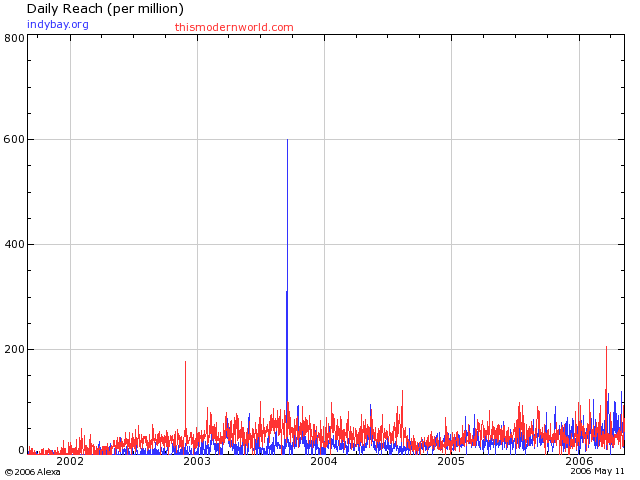Screen dimensions: 640x480
Task: Click the top of the tallest spike near 600
Action: 288,140
